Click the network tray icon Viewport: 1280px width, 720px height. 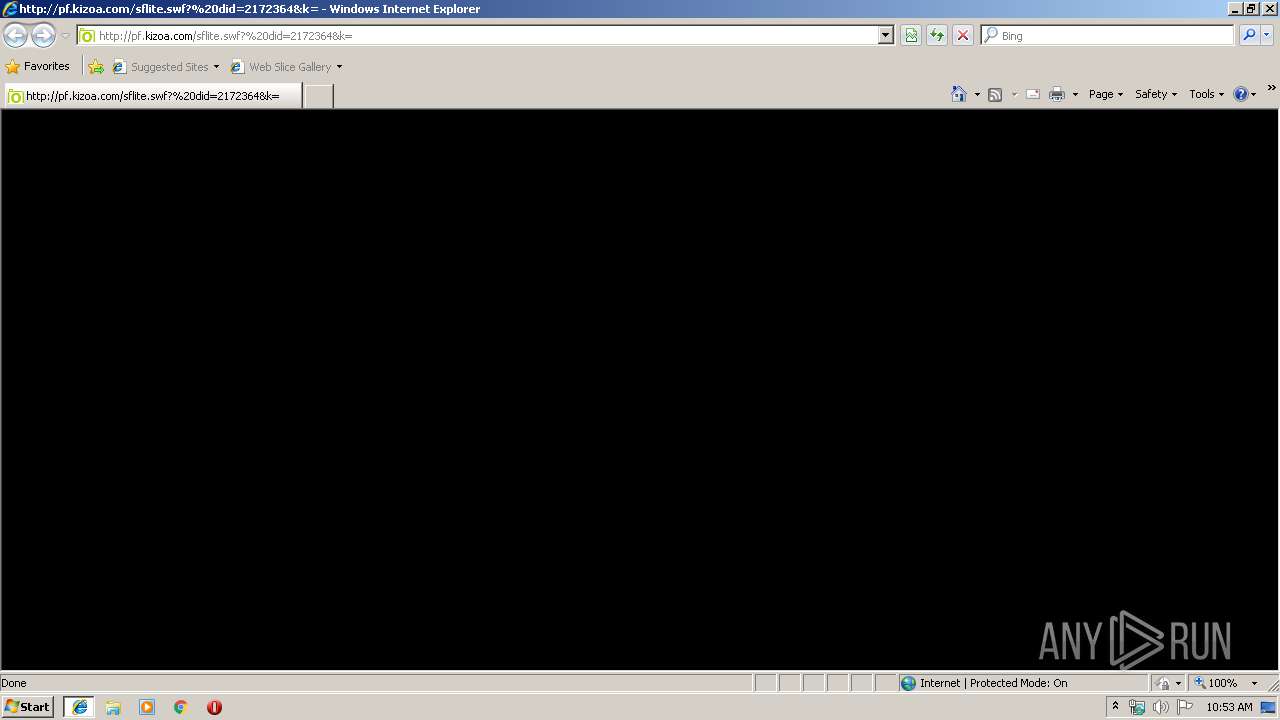pos(1137,707)
